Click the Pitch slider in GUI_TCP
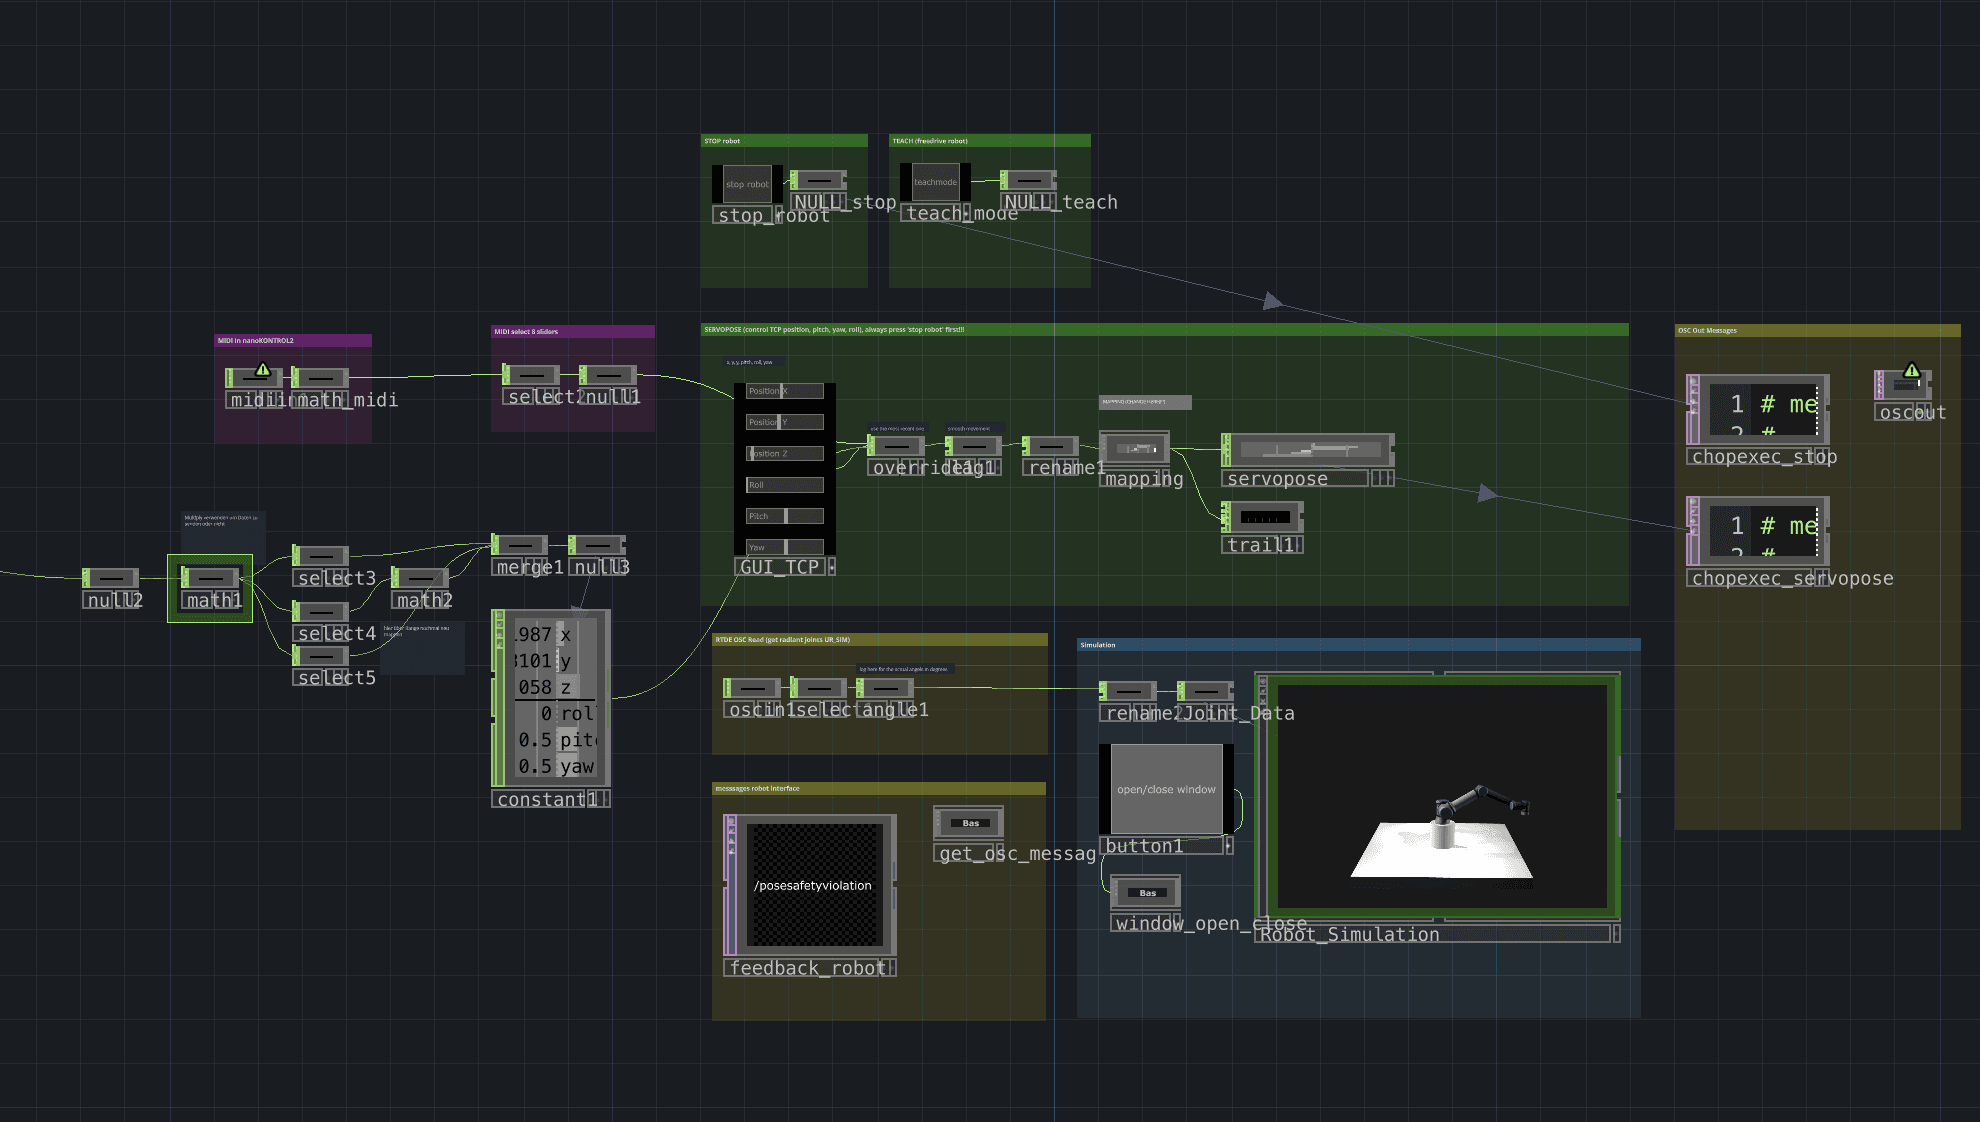Image resolution: width=1980 pixels, height=1122 pixels. tap(785, 516)
